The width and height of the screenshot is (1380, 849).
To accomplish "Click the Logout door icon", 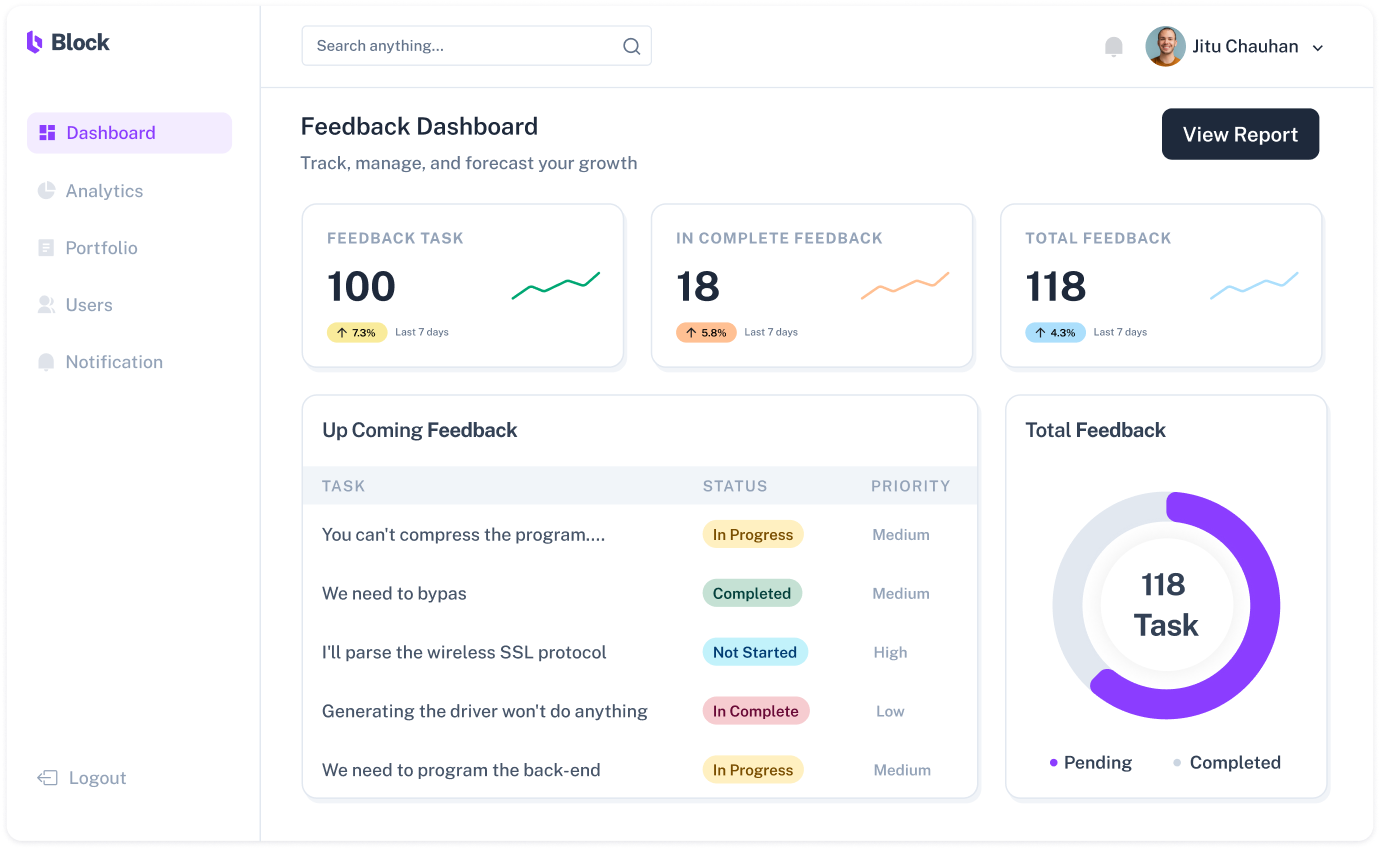I will [47, 778].
